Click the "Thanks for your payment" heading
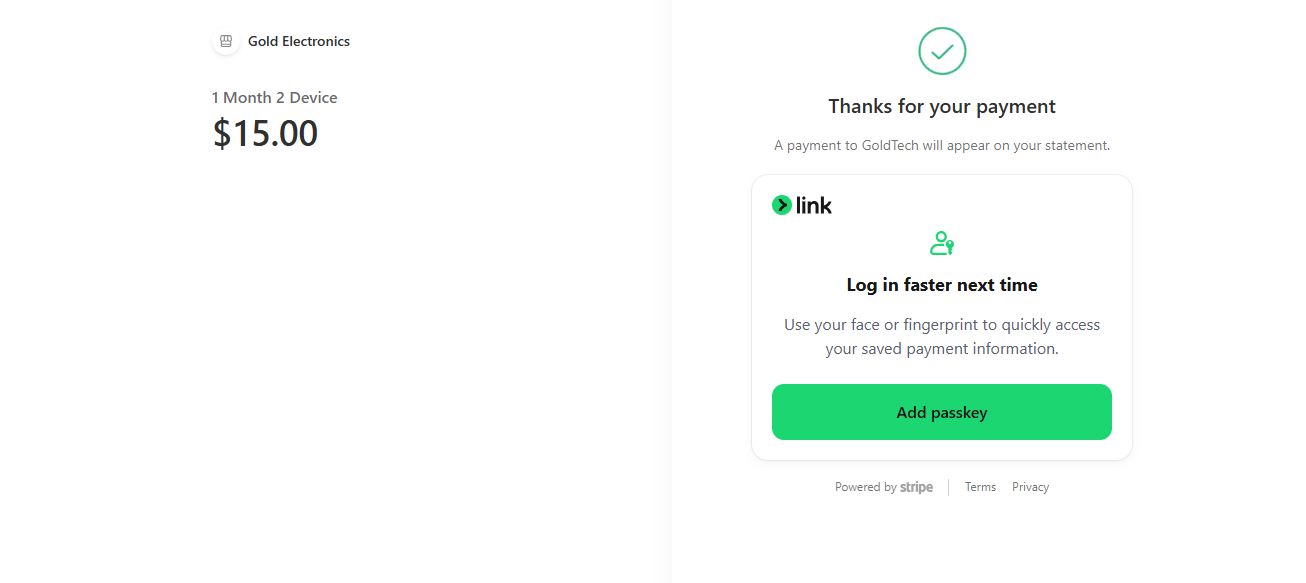Viewport: 1306px width, 583px height. 942,107
